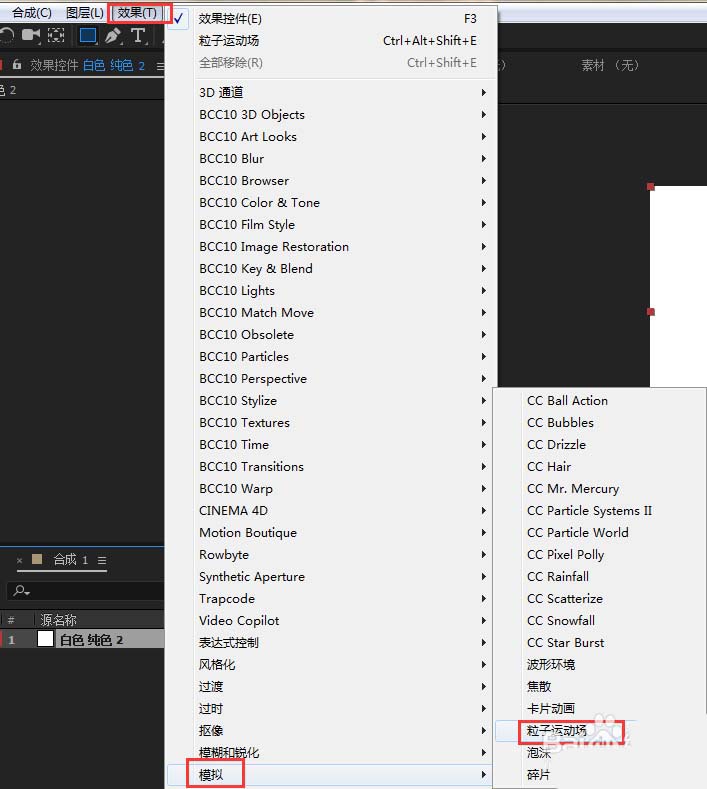Open 风格化 effect category
707x789 pixels.
[x=332, y=665]
